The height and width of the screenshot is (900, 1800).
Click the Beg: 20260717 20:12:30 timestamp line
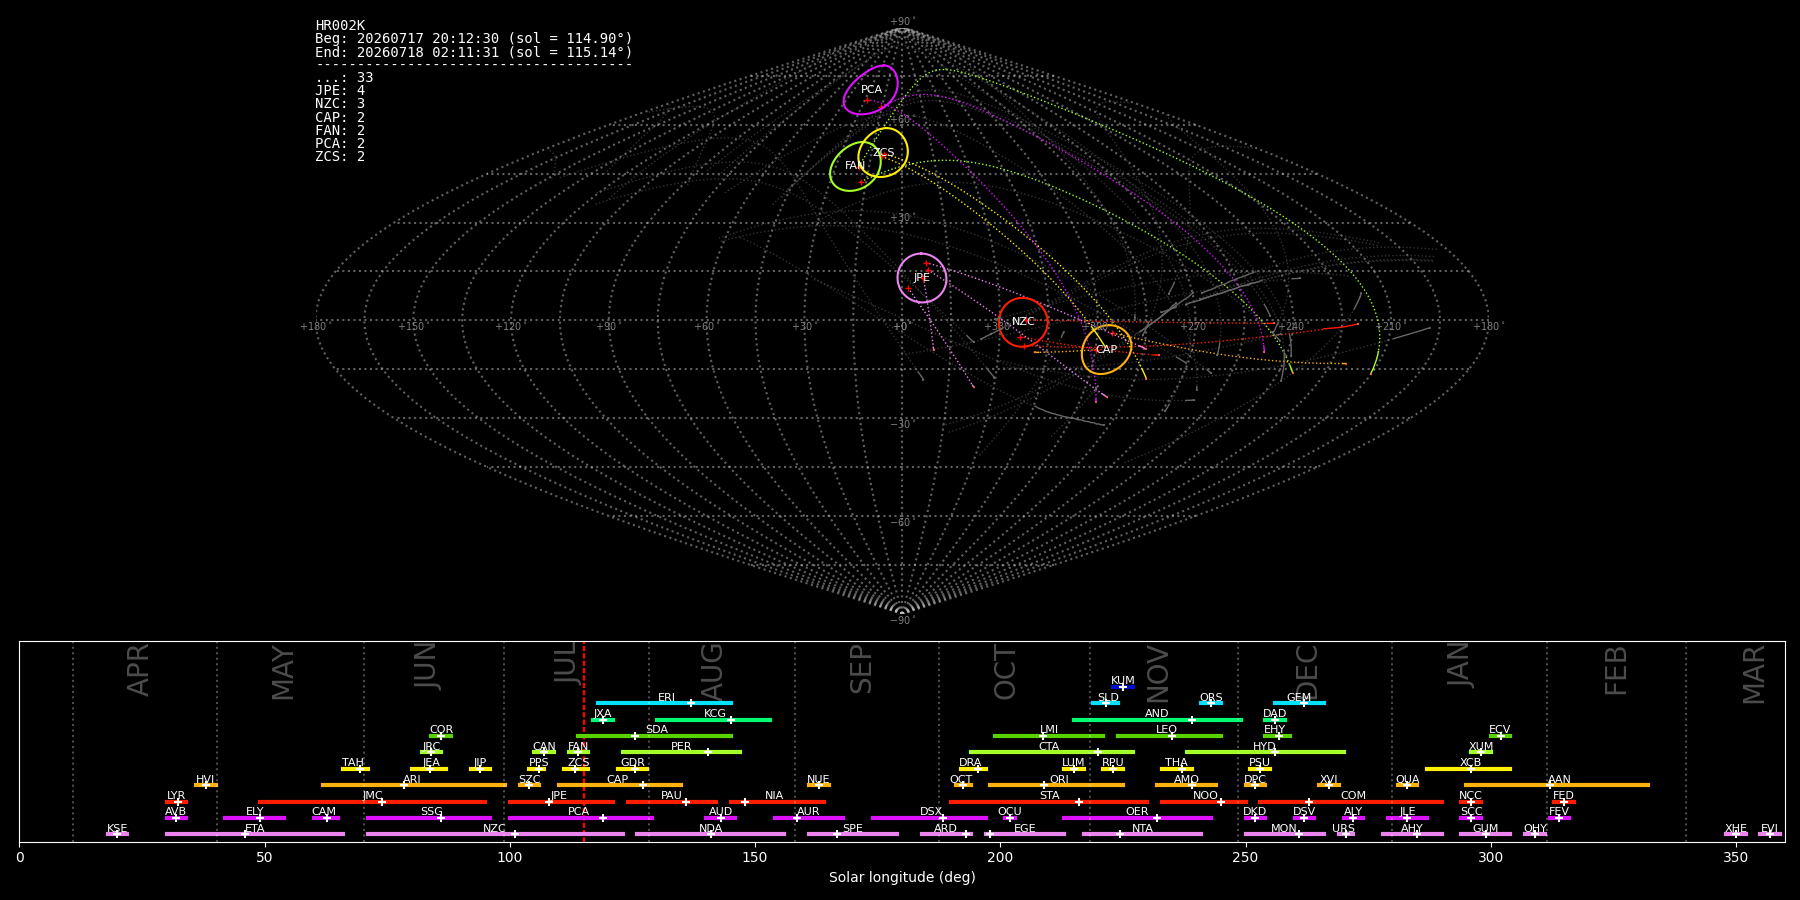click(474, 39)
